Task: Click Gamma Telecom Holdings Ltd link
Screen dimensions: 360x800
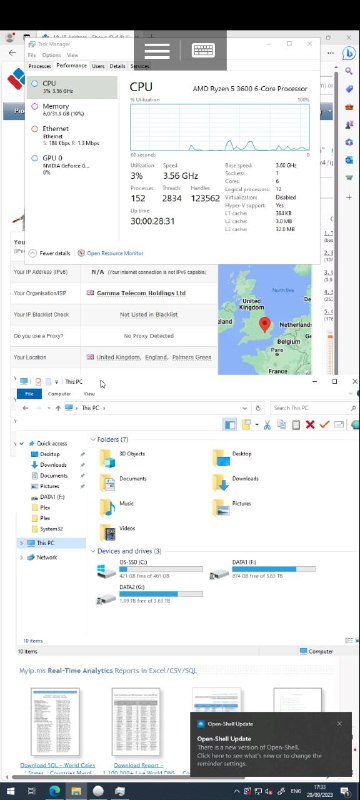Action: (141, 293)
